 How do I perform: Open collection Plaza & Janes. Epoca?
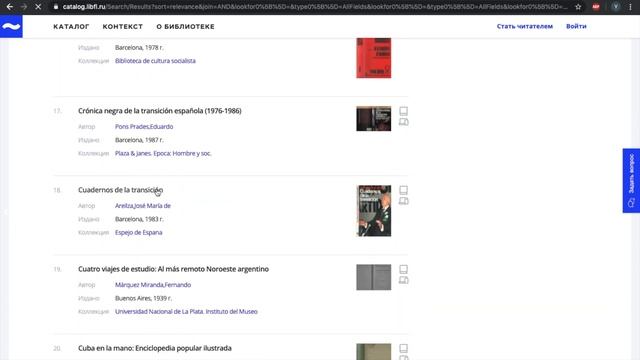coord(163,153)
